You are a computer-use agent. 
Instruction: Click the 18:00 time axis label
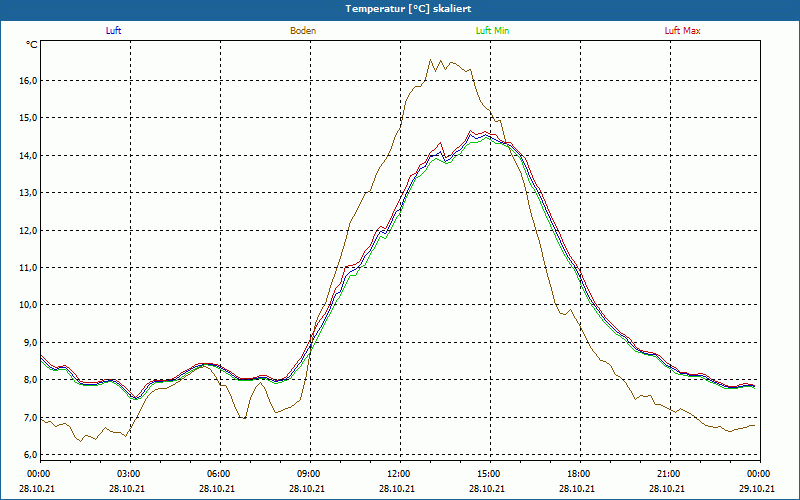pos(580,474)
